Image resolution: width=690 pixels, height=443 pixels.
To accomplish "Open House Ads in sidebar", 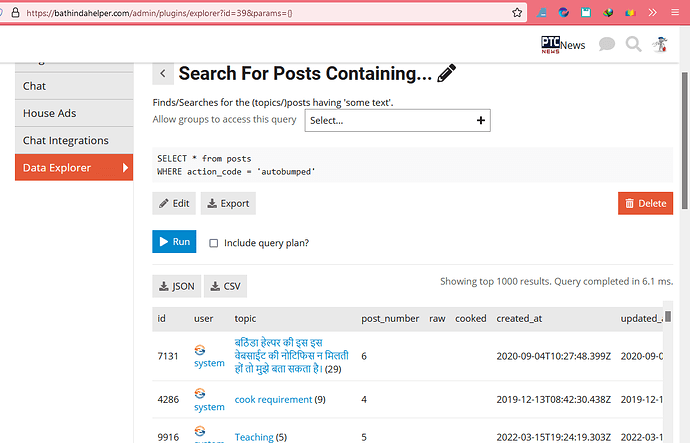I will coord(74,113).
